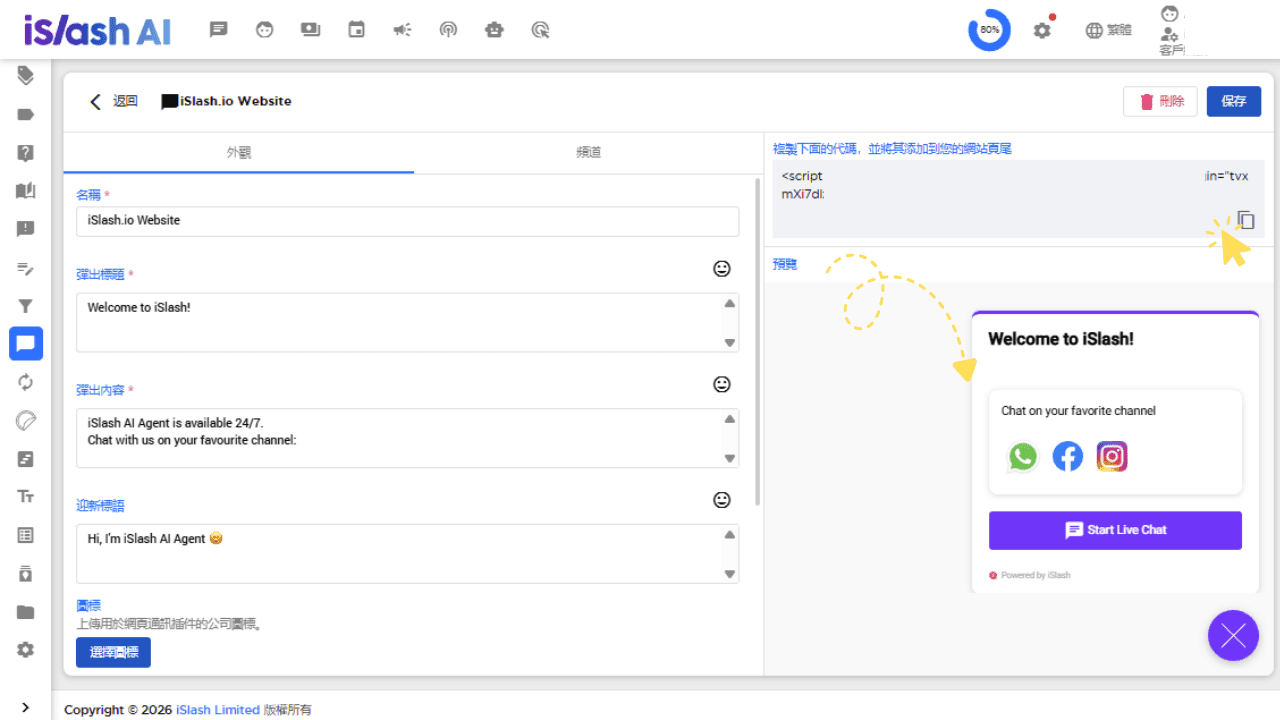Screen dimensions: 1280x720
Task: Open the 繁體 language selector
Action: pyautogui.click(x=1109, y=30)
